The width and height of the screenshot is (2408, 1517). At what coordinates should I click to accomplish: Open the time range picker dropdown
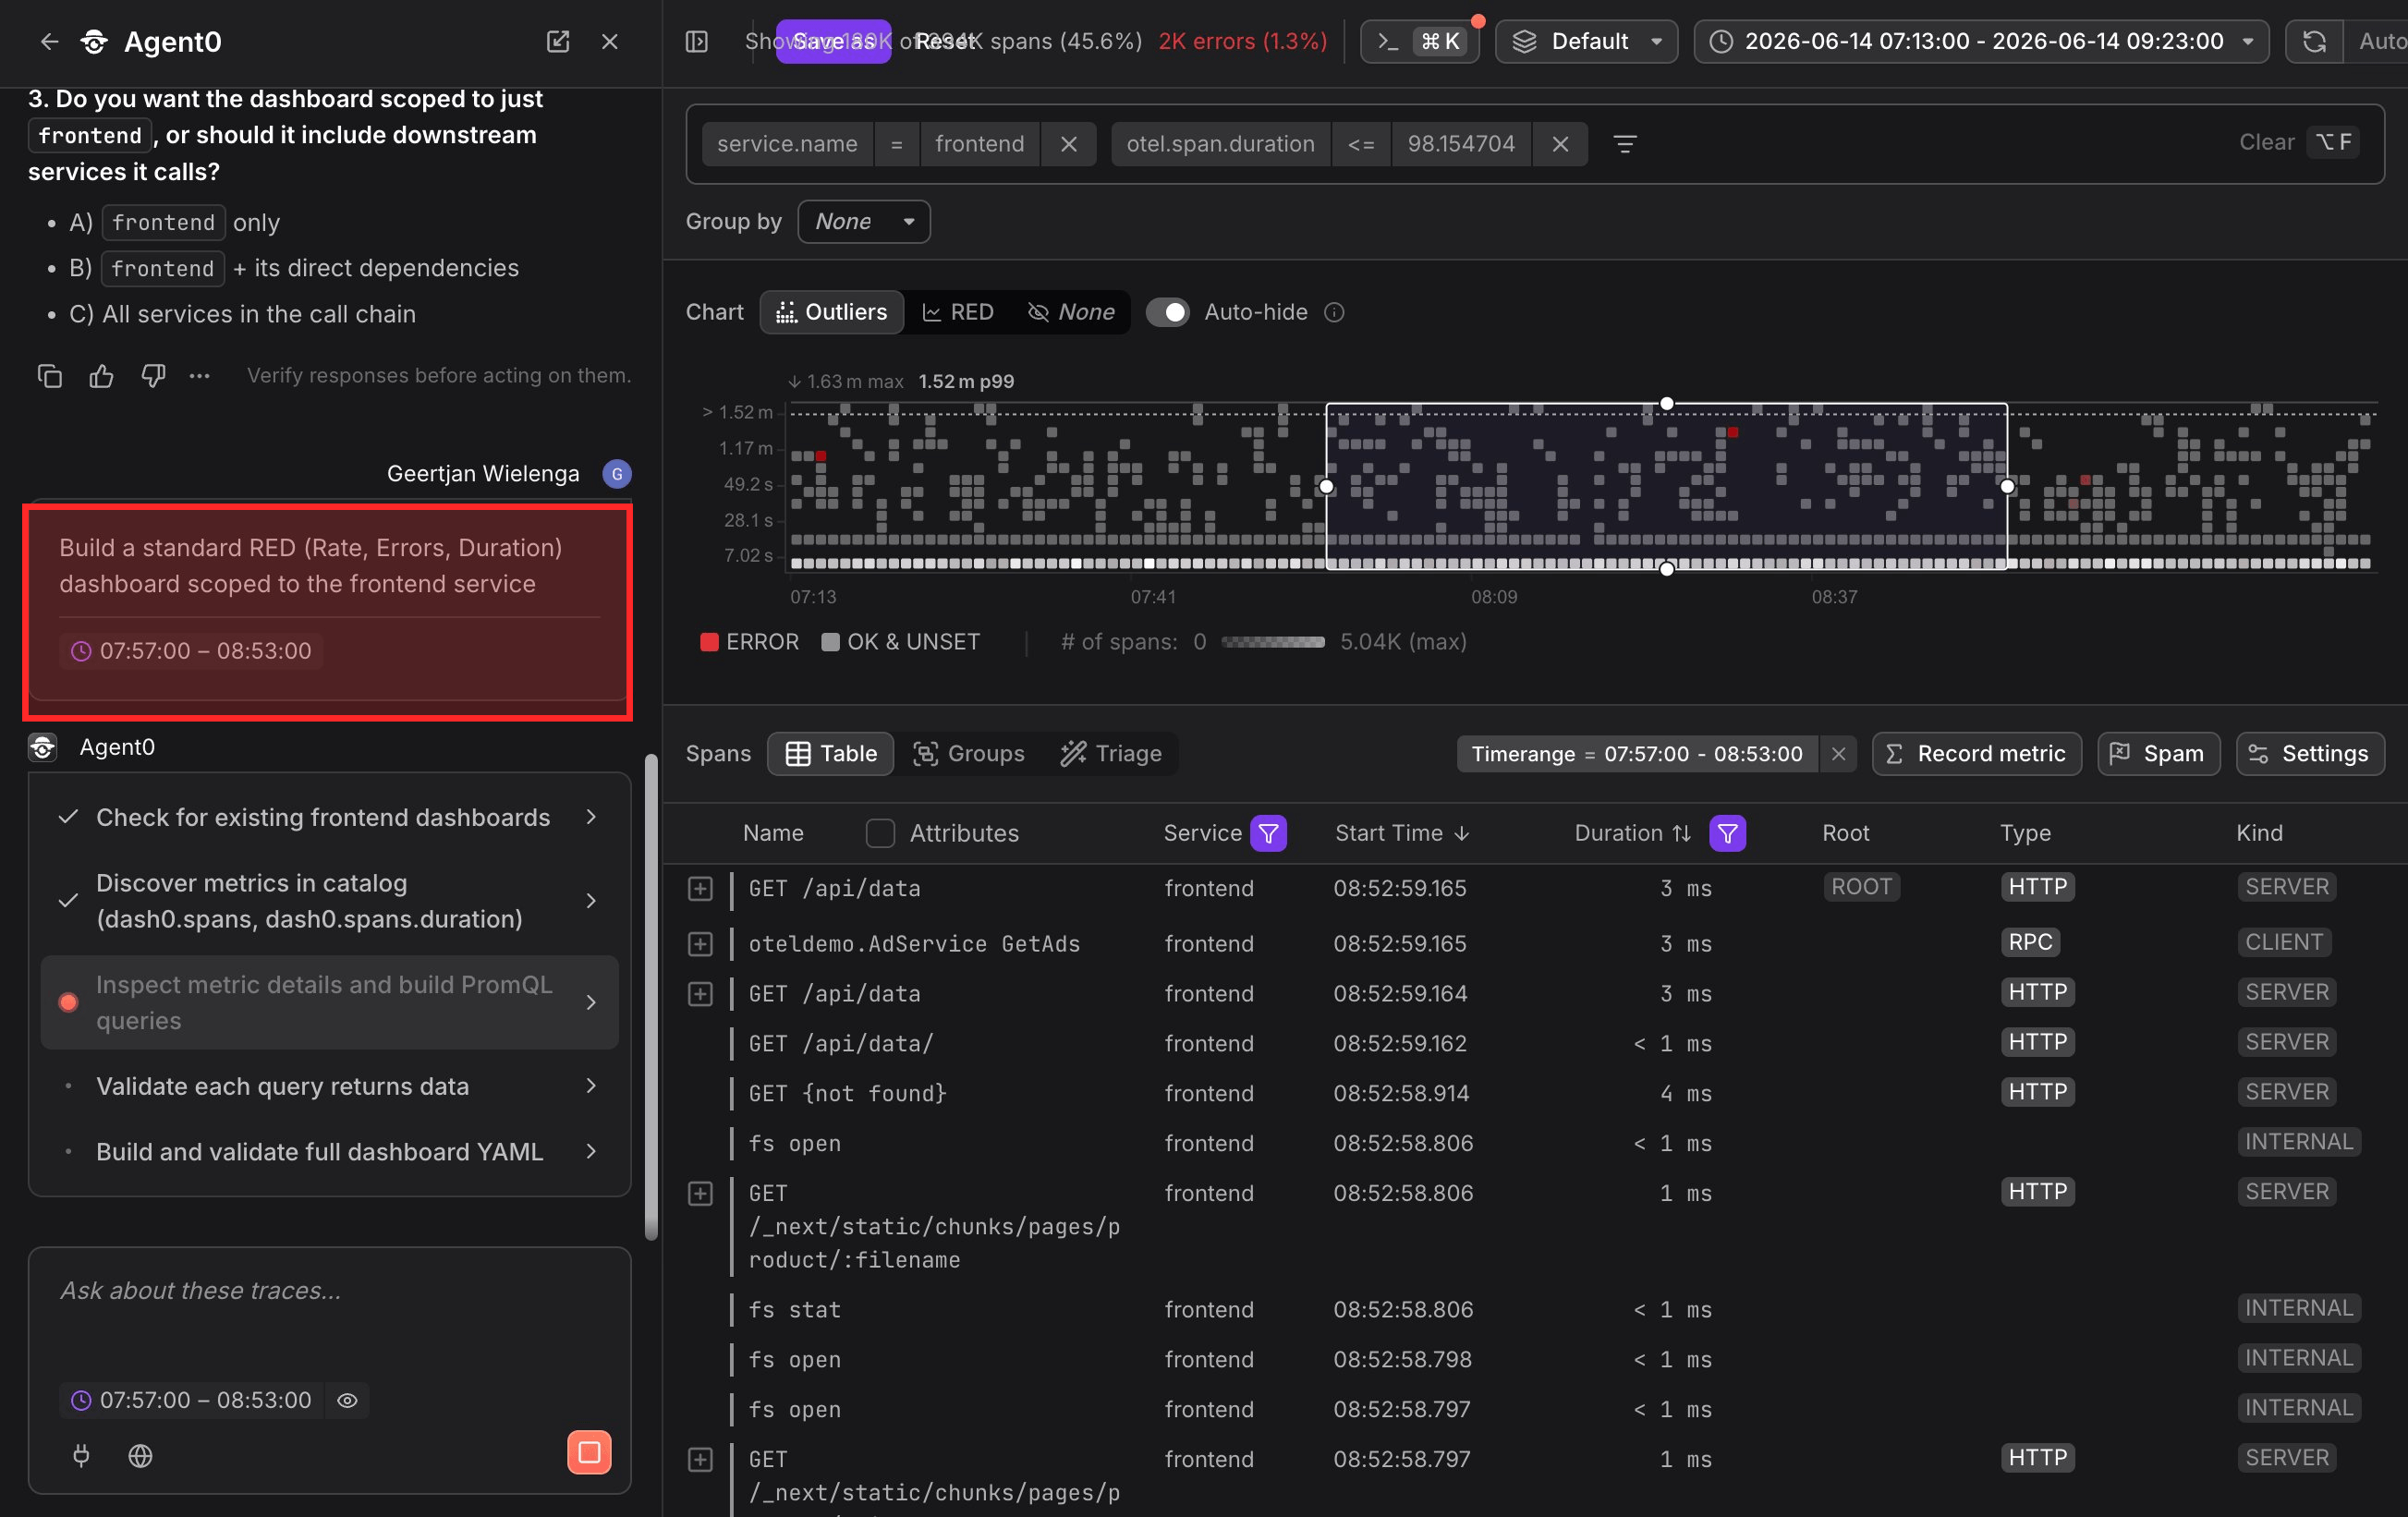(1981, 41)
